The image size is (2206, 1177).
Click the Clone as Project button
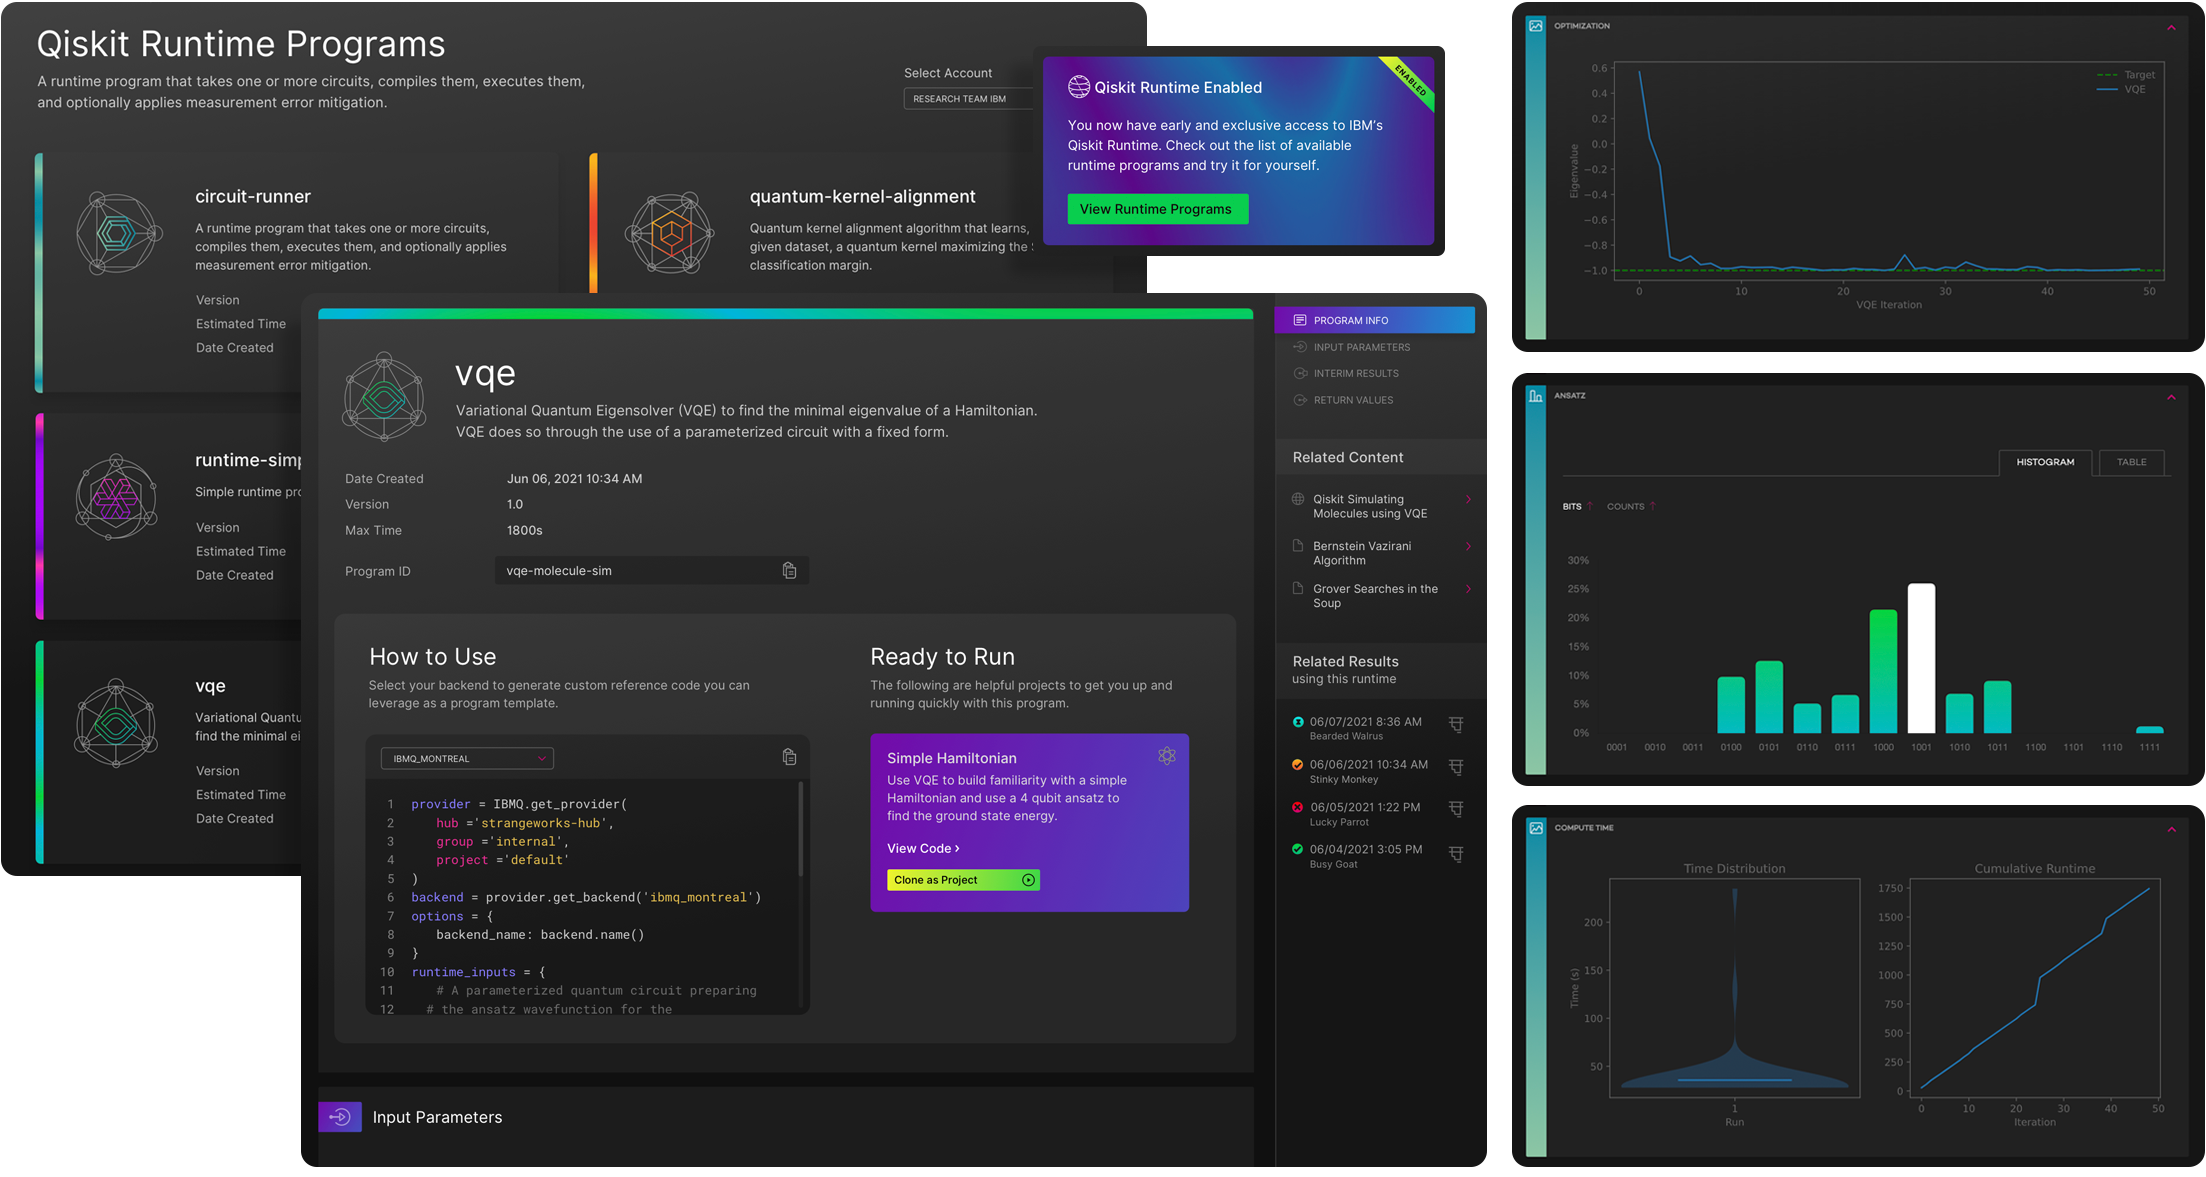tap(962, 880)
